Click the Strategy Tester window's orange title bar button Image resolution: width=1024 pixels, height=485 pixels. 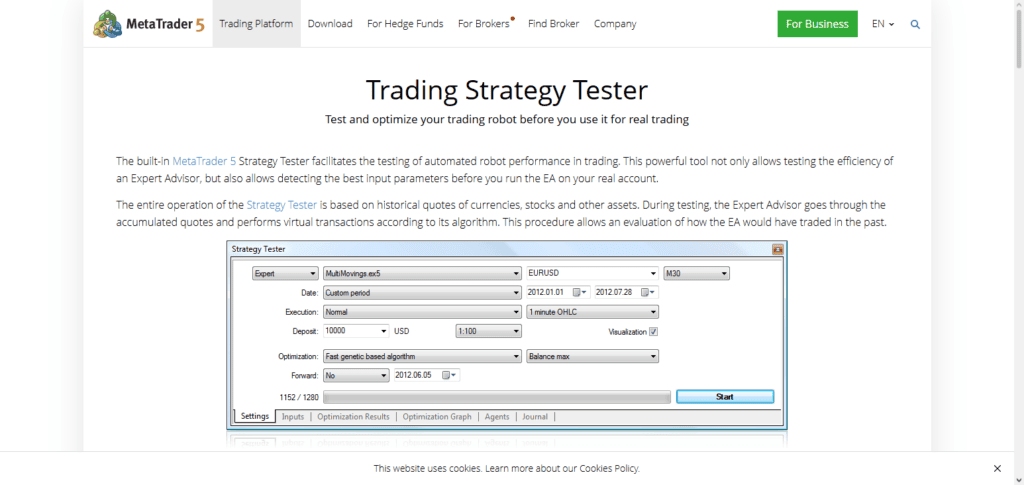tap(777, 249)
